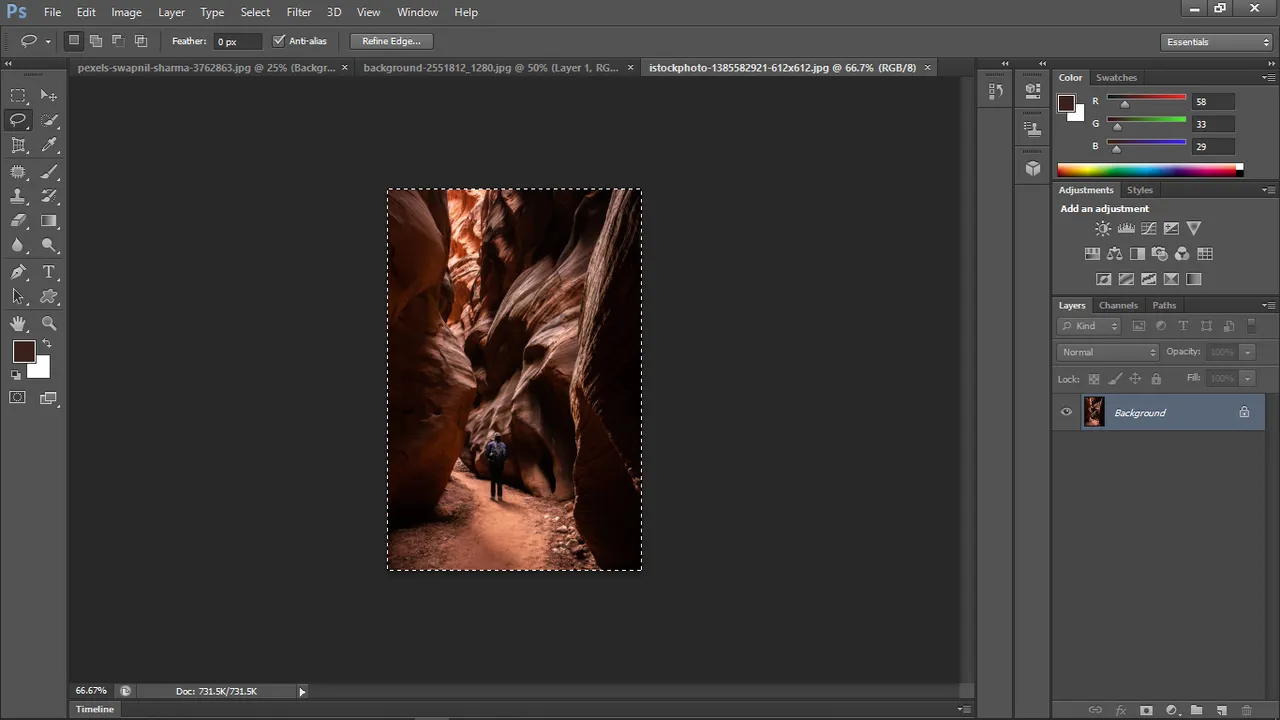This screenshot has width=1280, height=720.
Task: Switch to the Channels tab
Action: pos(1118,305)
